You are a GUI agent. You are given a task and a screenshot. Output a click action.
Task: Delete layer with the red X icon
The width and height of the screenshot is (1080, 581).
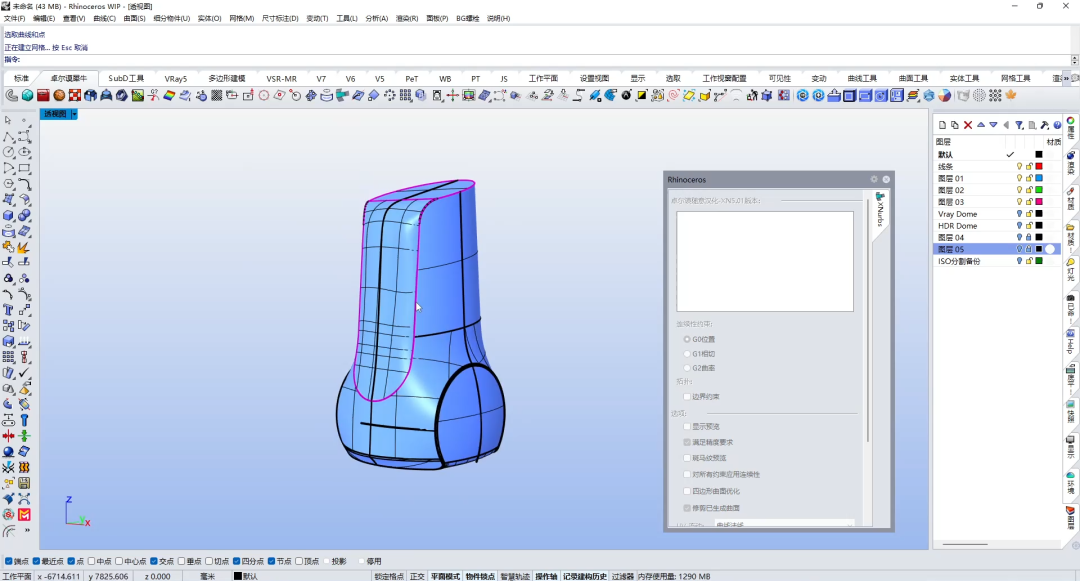968,125
